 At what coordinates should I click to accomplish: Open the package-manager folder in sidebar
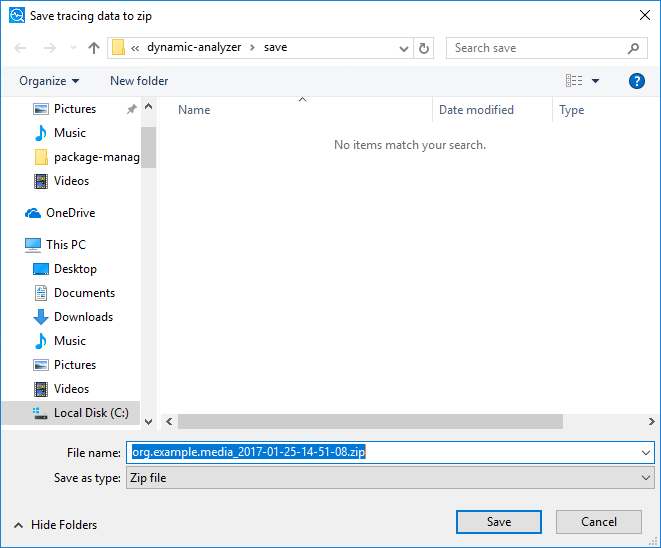tap(96, 157)
